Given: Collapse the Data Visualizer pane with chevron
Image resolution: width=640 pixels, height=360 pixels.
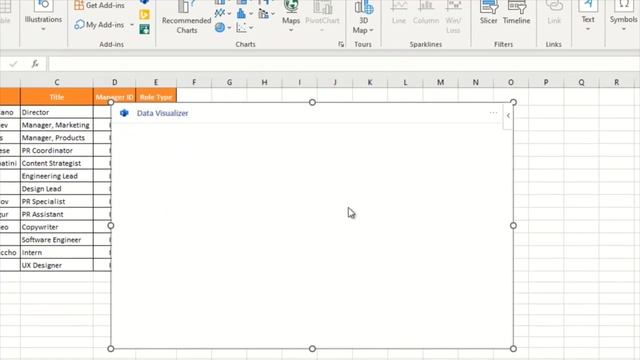Looking at the screenshot, I should 508,116.
